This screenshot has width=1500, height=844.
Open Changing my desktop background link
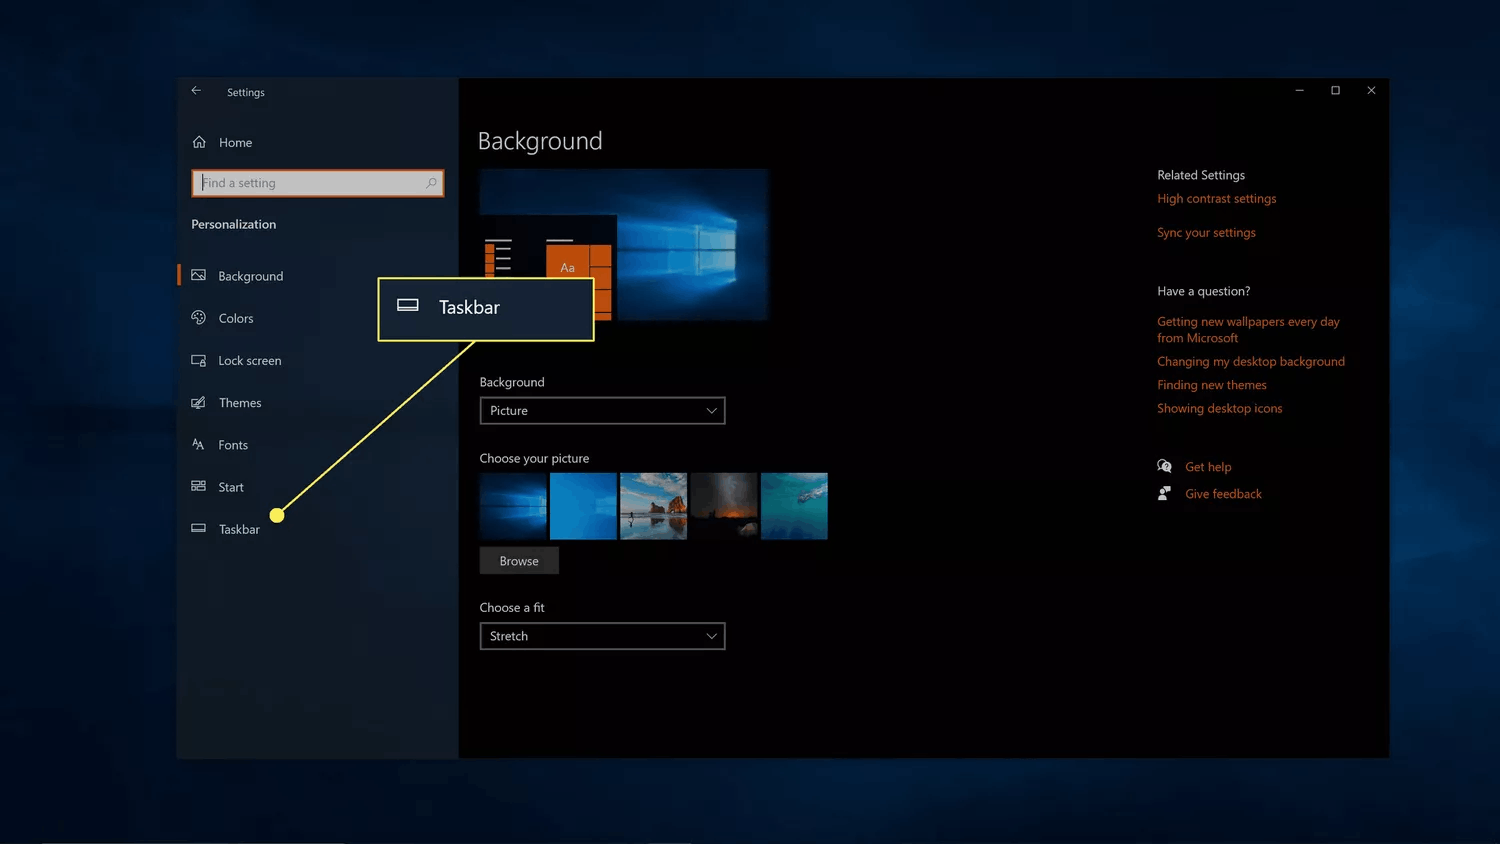tap(1251, 361)
